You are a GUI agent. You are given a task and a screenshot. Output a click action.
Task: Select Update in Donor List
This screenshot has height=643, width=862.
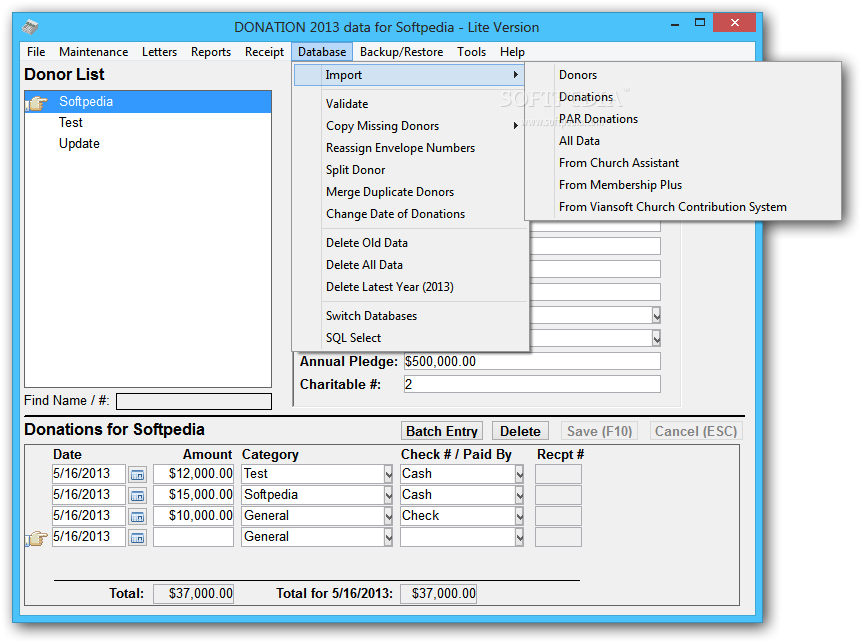coord(148,143)
